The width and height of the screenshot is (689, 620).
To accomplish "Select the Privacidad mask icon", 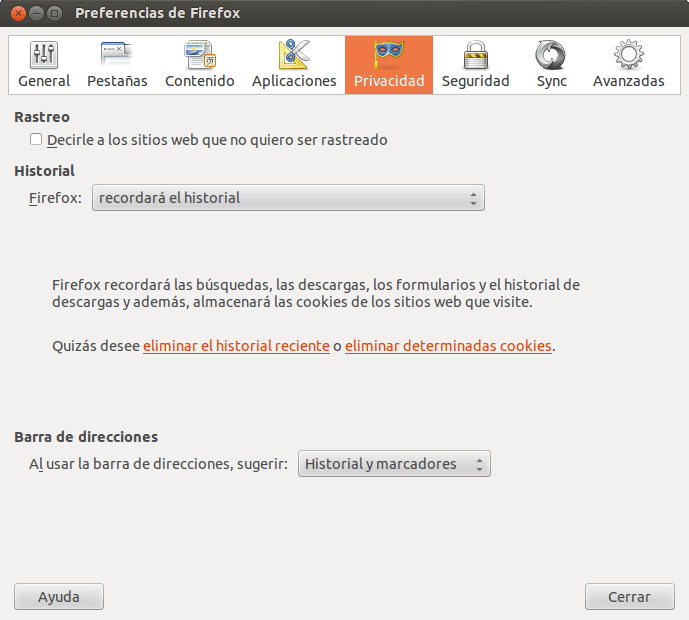I will click(389, 54).
